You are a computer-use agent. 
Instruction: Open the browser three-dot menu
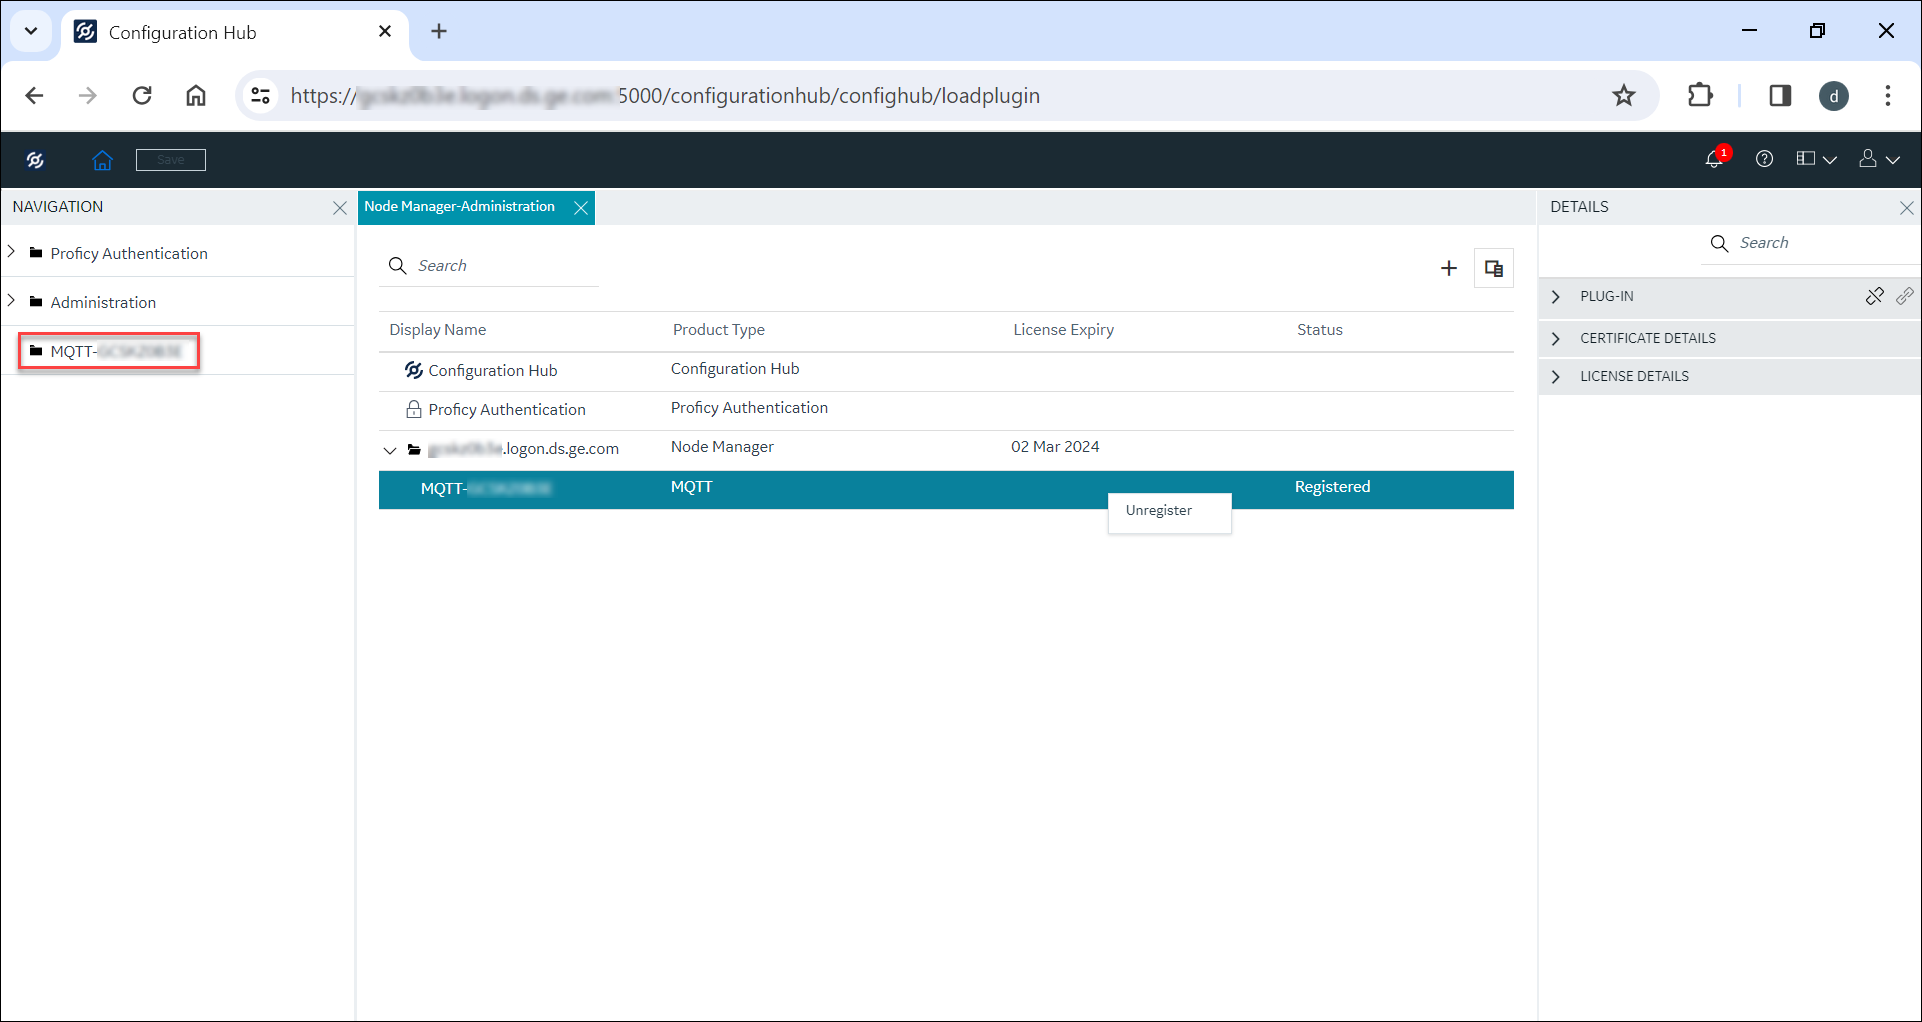coord(1888,96)
